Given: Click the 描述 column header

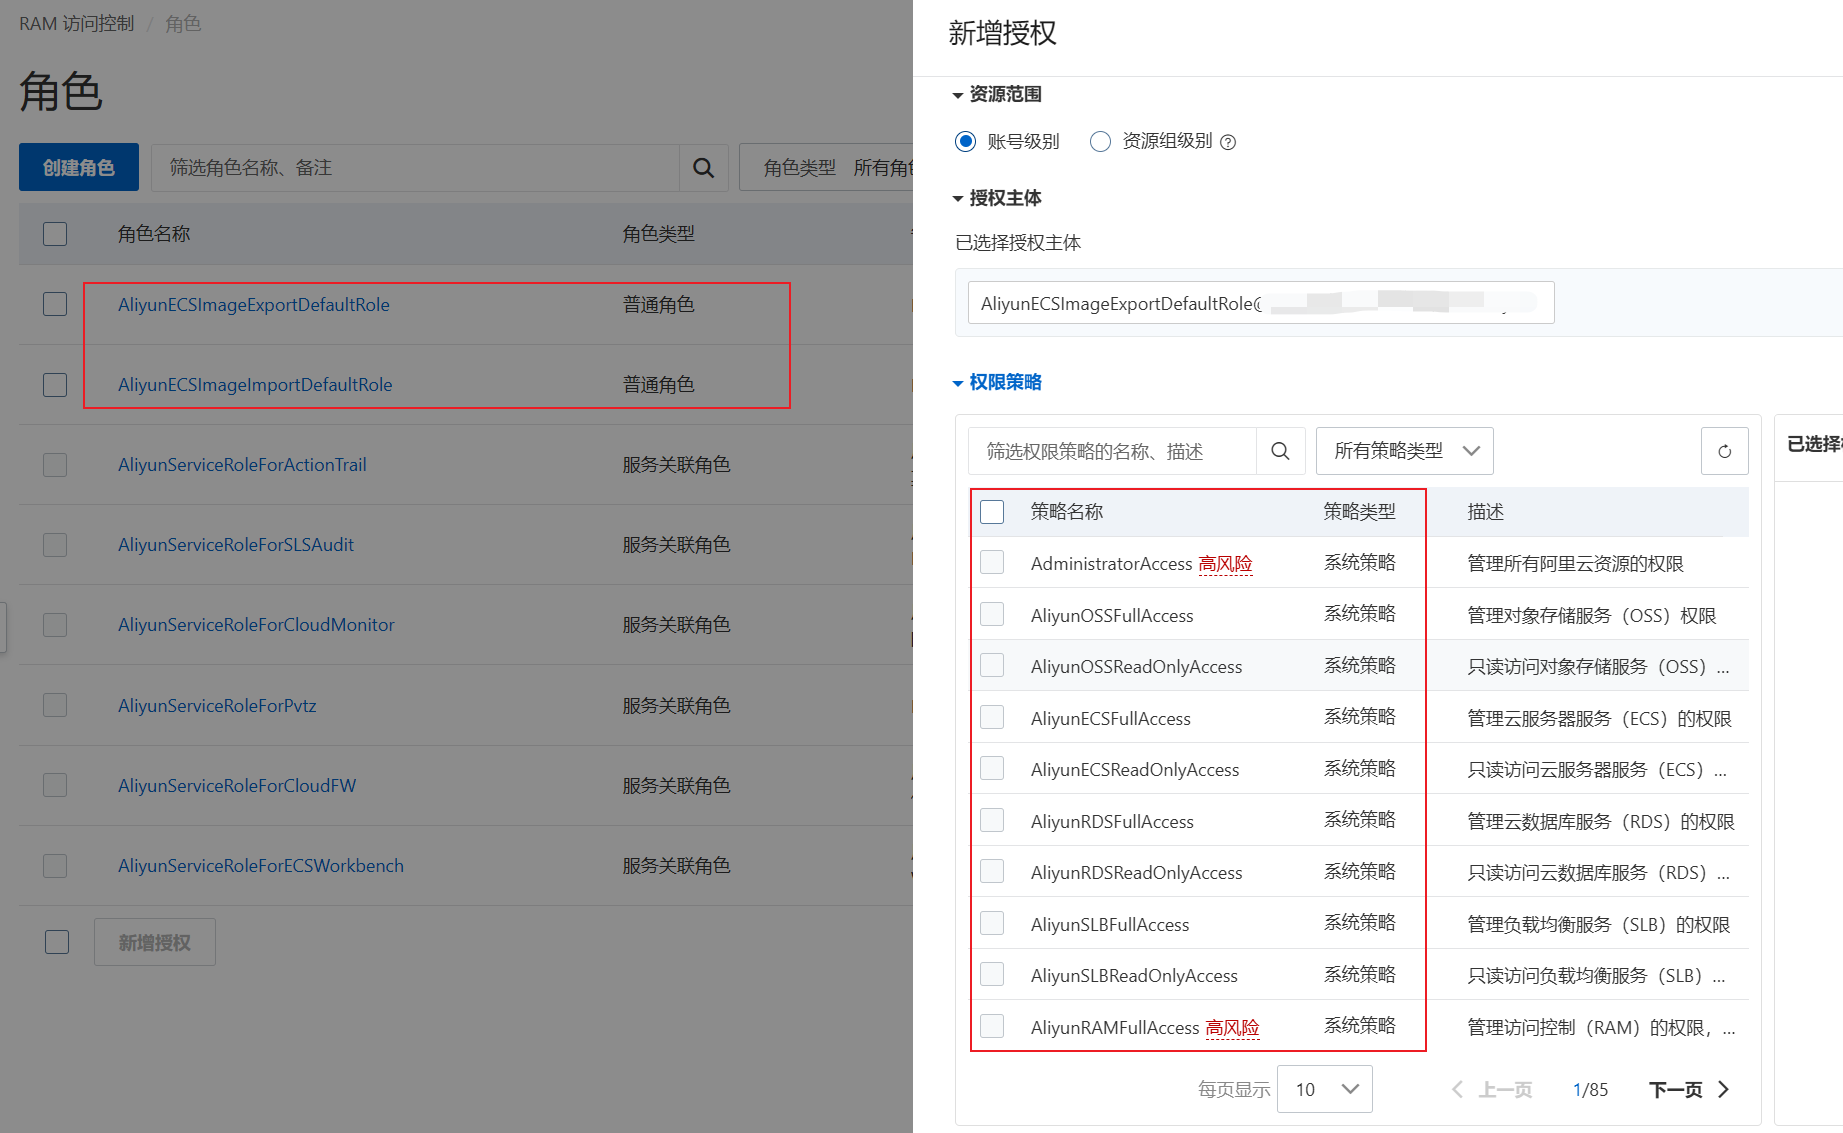Looking at the screenshot, I should click(1486, 512).
